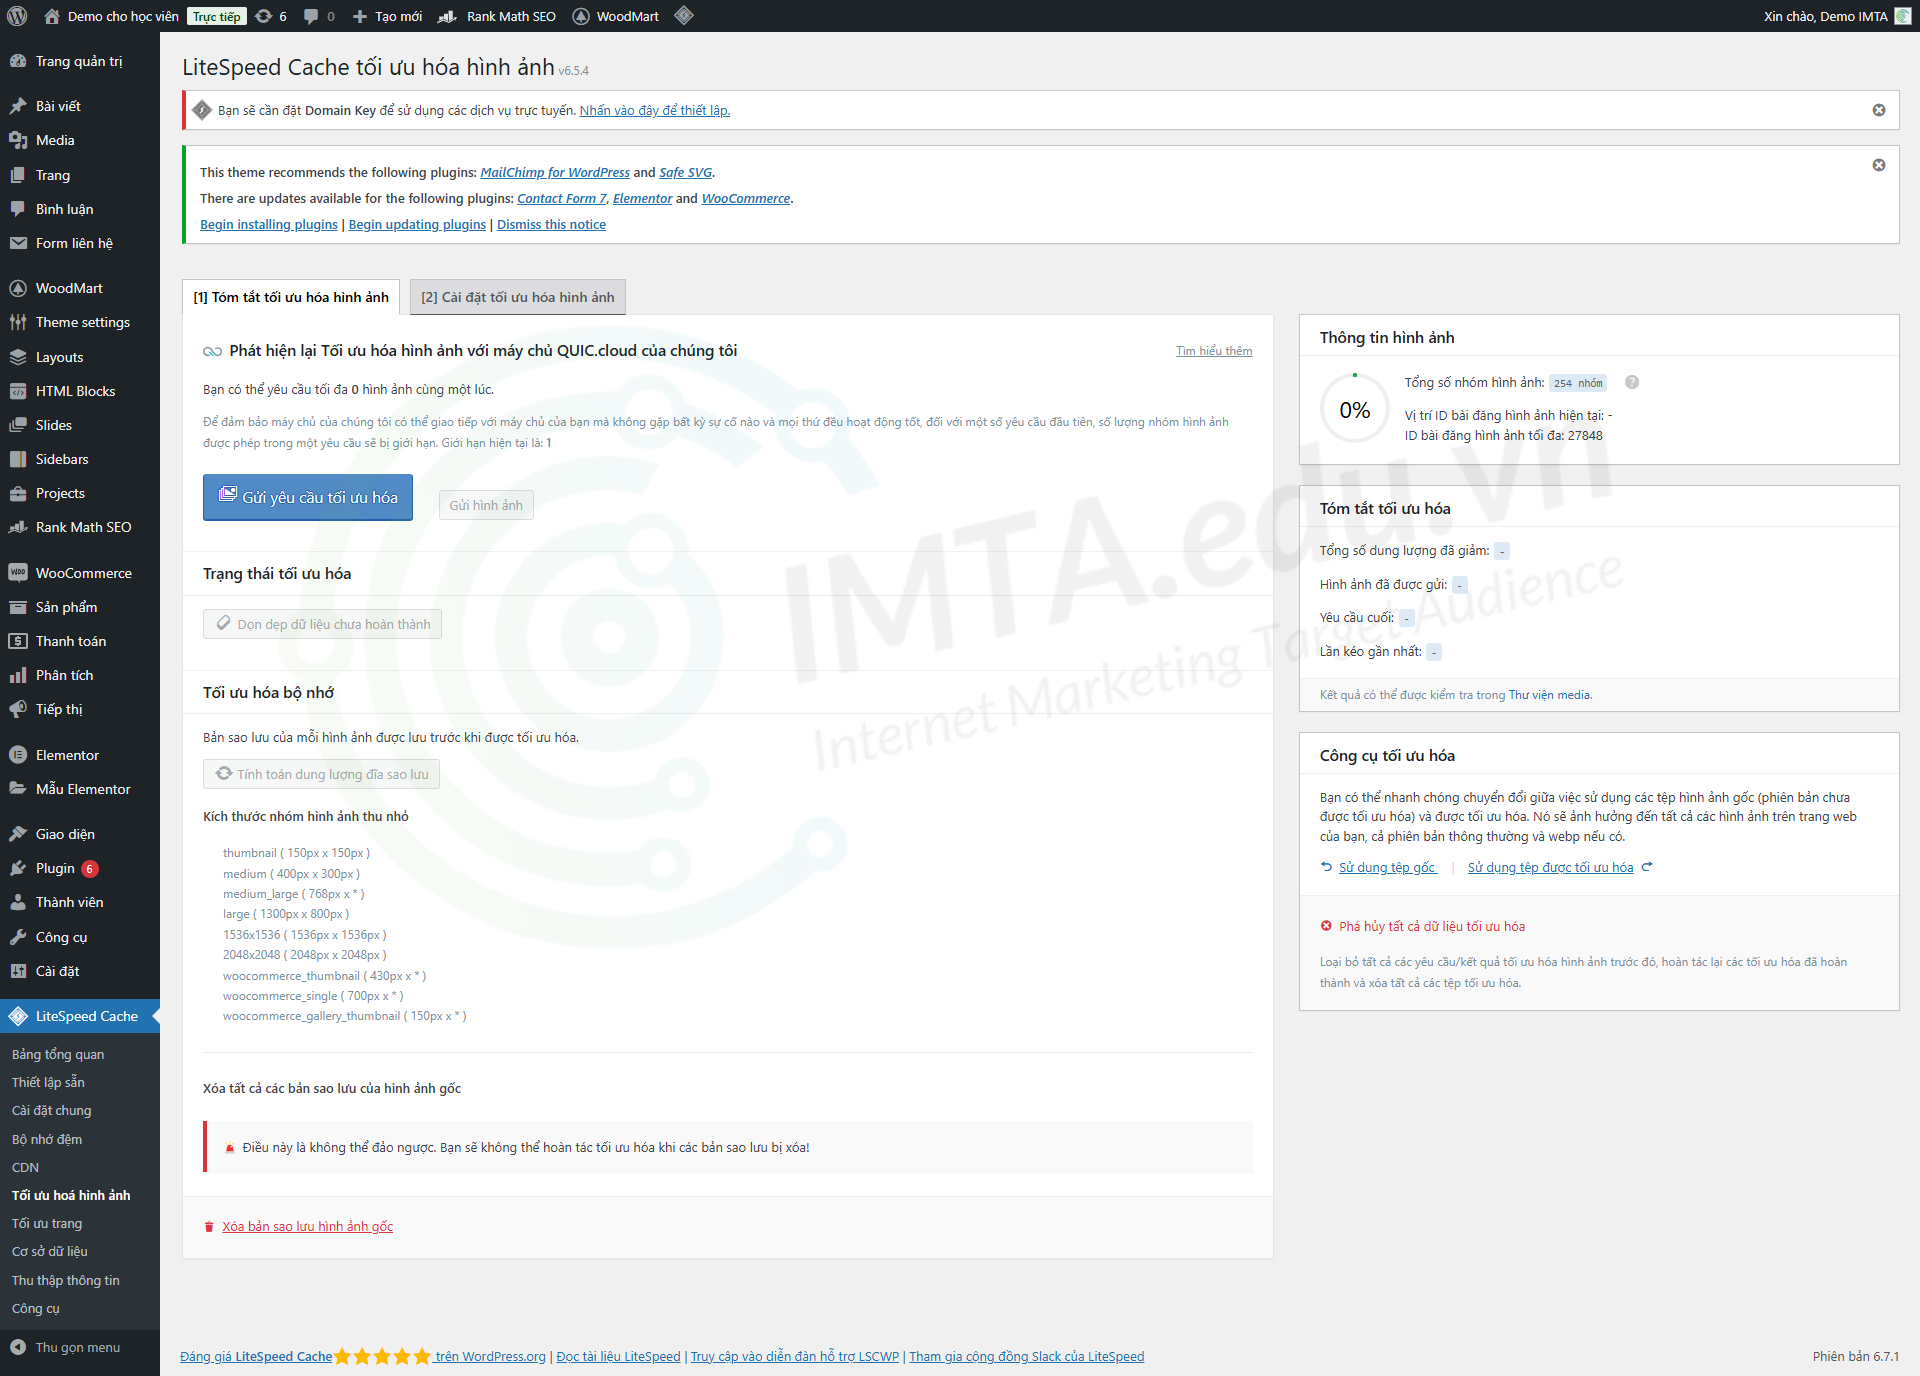
Task: Click the 0% optimization progress circle
Action: tap(1355, 409)
